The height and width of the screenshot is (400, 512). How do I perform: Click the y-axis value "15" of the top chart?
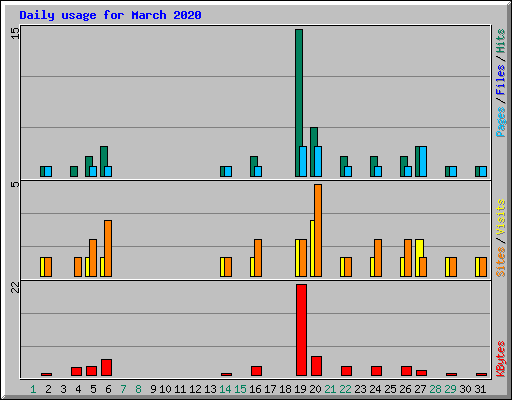pyautogui.click(x=15, y=33)
